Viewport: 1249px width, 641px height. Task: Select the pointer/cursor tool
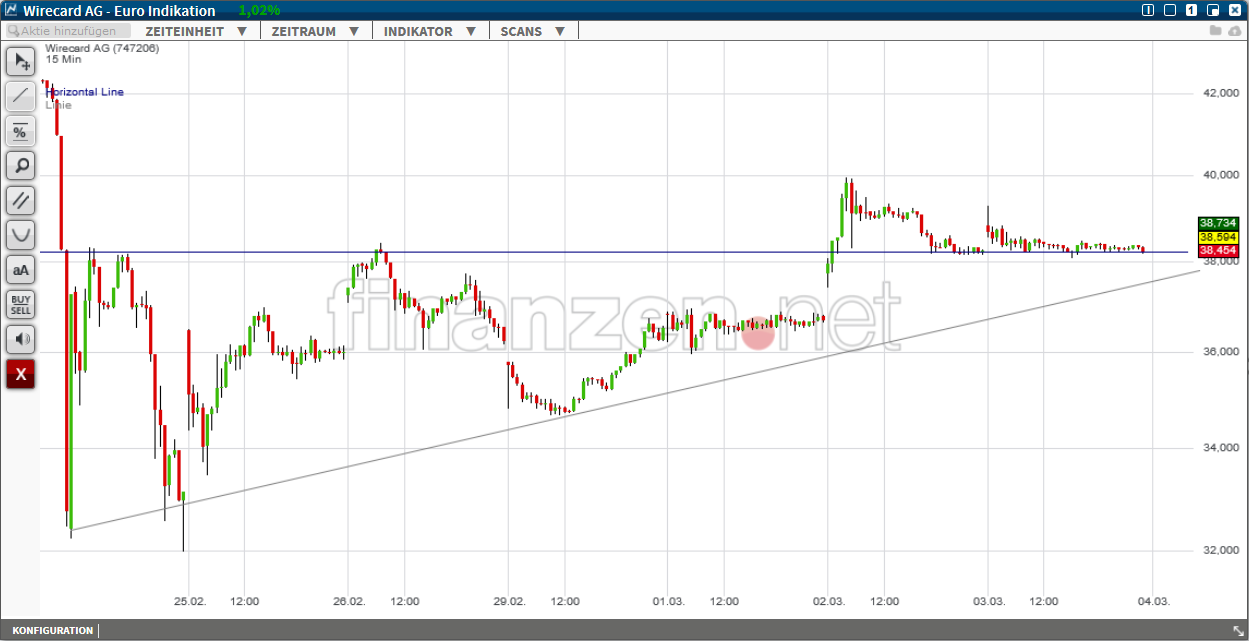[20, 62]
